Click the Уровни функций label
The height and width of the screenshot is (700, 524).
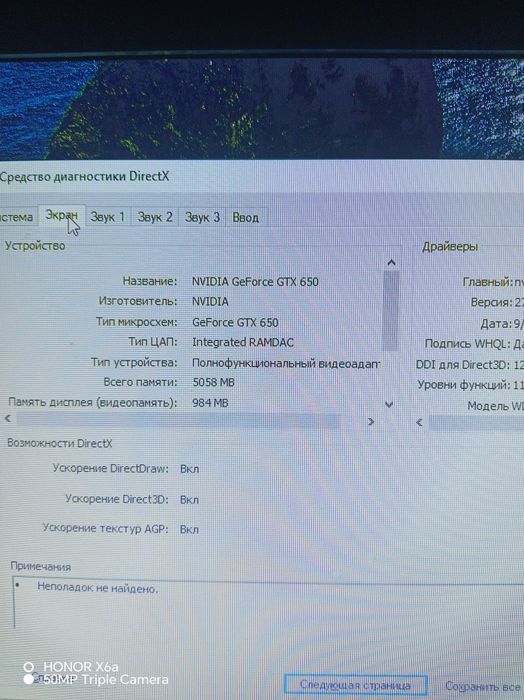point(464,385)
